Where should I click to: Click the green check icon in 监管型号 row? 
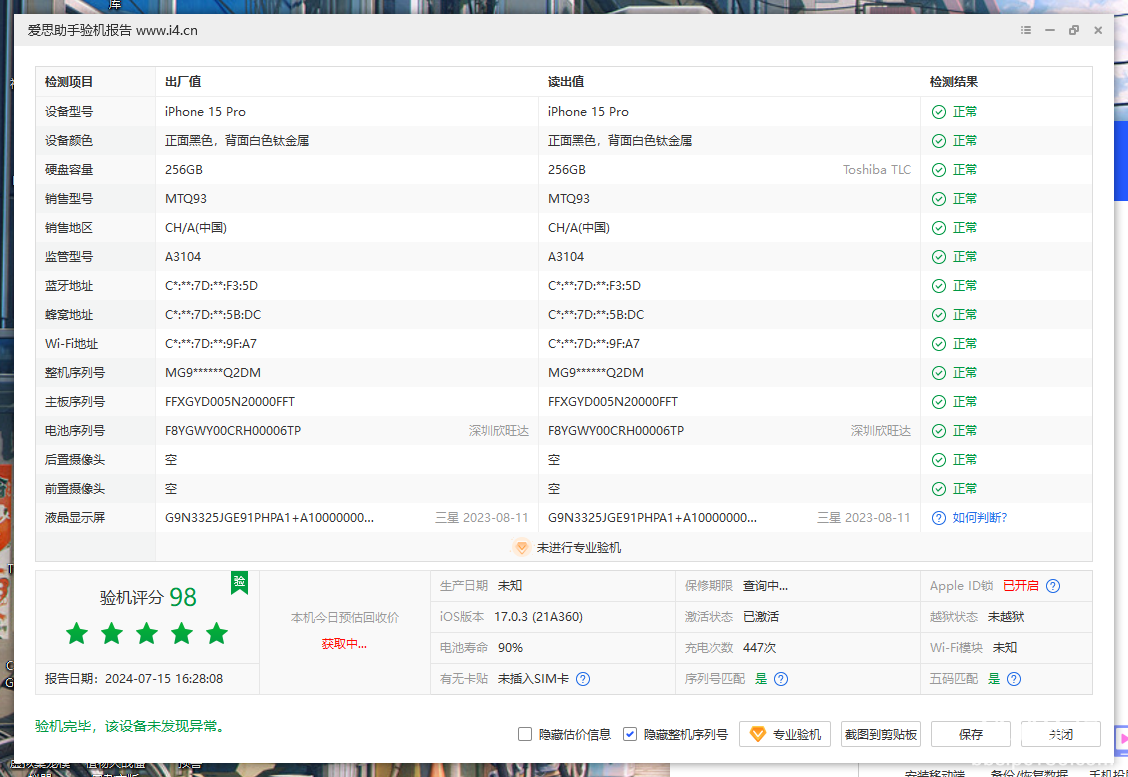939,257
